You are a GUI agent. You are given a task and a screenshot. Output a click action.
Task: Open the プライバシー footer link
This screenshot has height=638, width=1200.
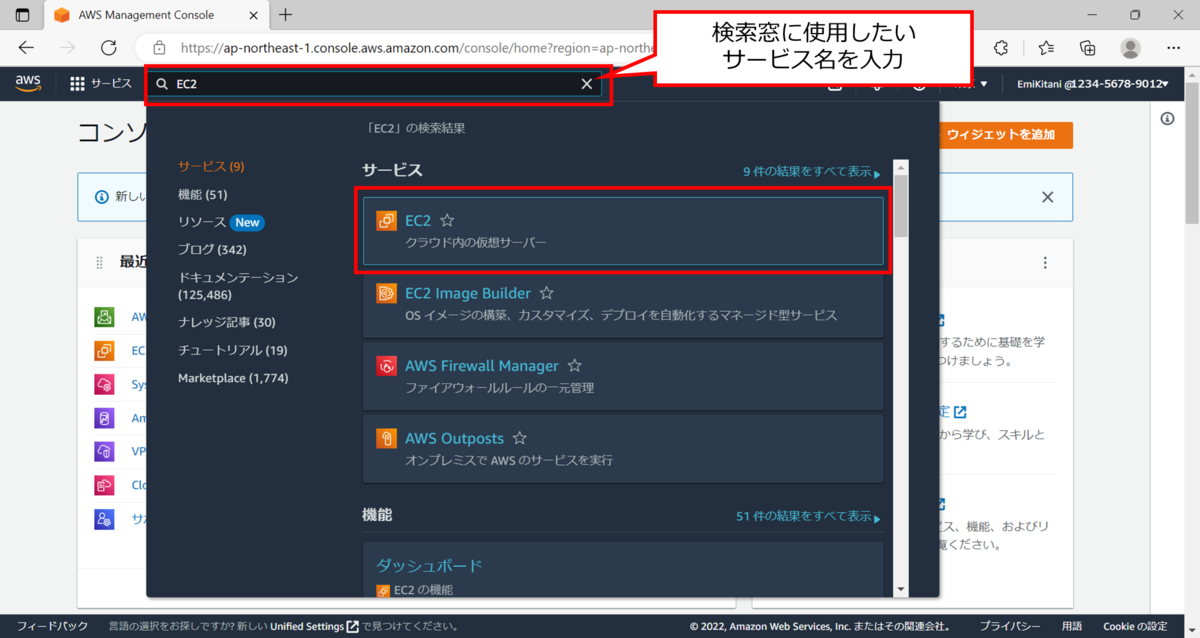pos(1011,626)
